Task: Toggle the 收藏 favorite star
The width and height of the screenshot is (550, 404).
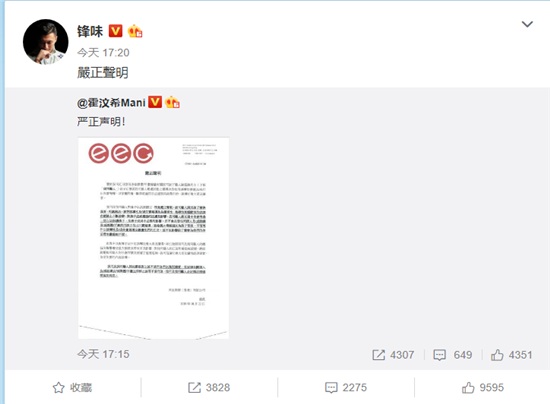Action: (x=72, y=388)
